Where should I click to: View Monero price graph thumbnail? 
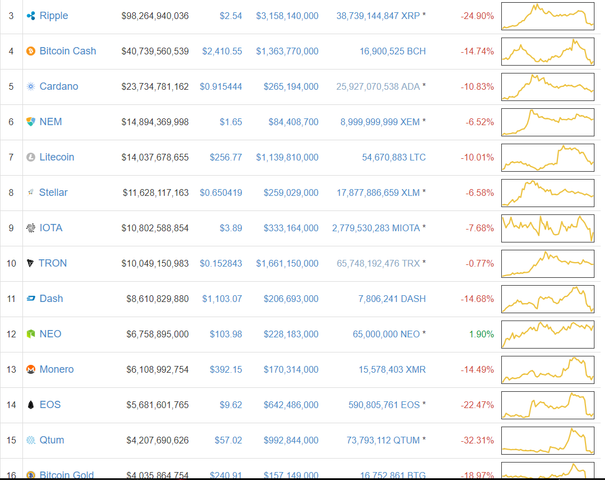pos(548,370)
